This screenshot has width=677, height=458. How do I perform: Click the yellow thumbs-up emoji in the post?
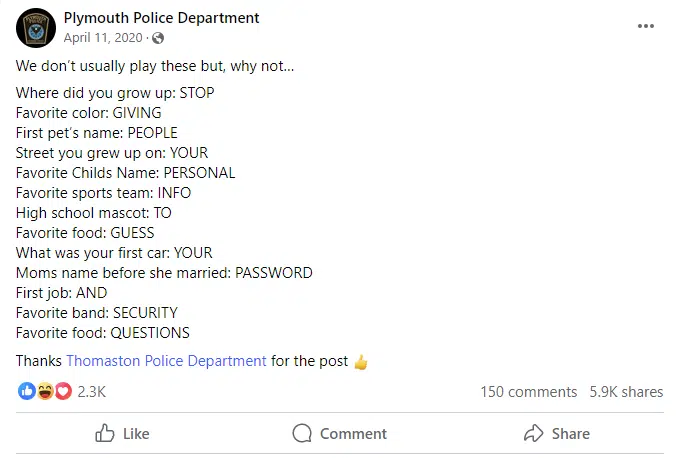coord(361,361)
